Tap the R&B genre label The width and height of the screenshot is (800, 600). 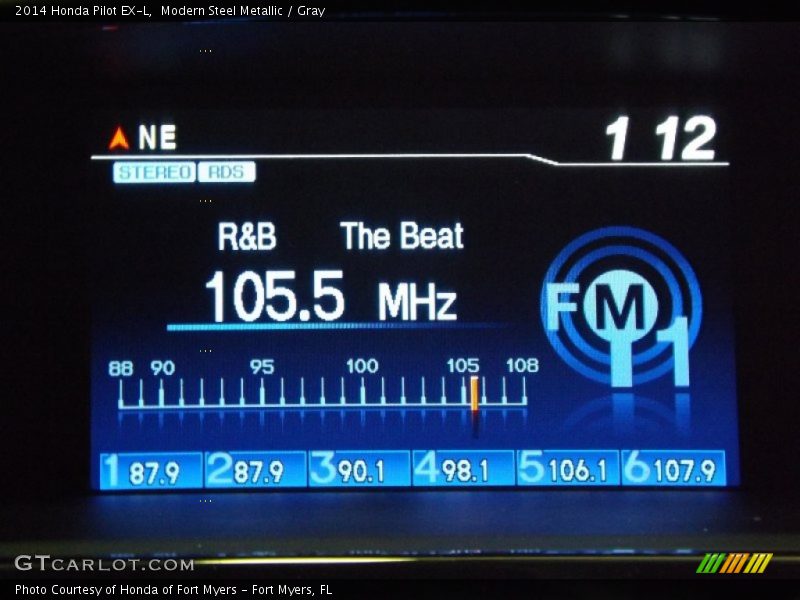pyautogui.click(x=247, y=237)
